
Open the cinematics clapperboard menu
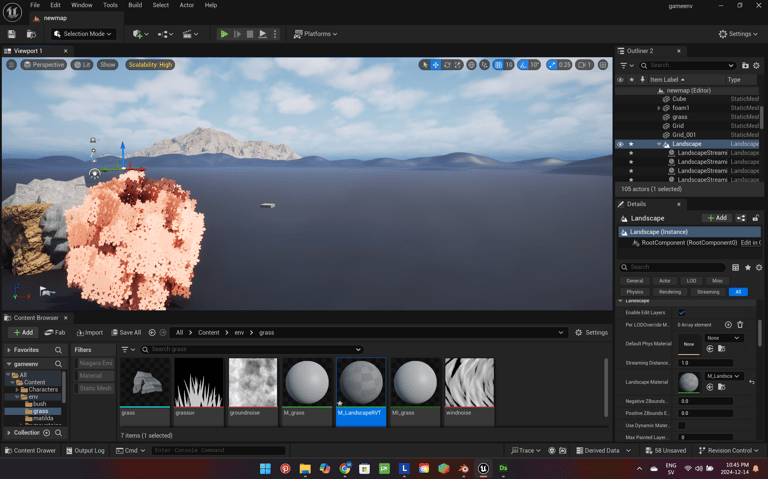[x=188, y=34]
